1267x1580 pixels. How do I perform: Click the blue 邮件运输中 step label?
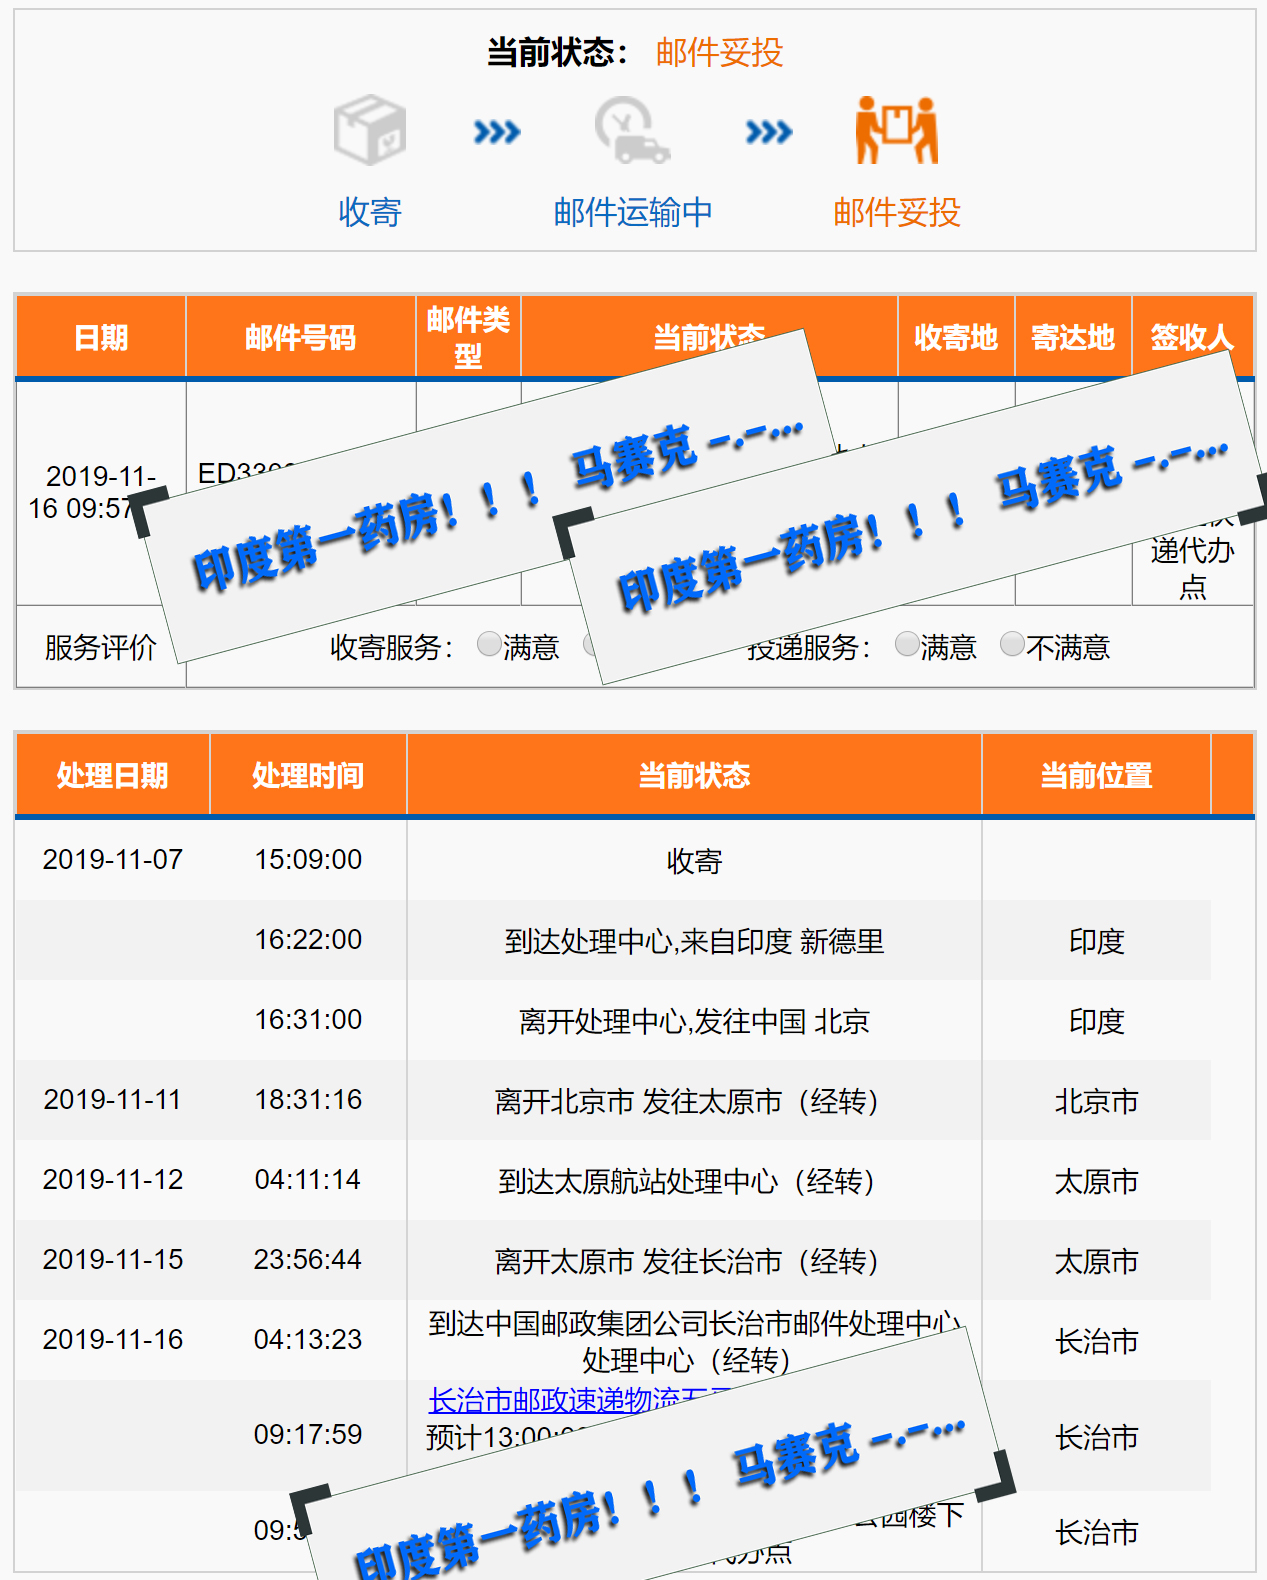[632, 212]
